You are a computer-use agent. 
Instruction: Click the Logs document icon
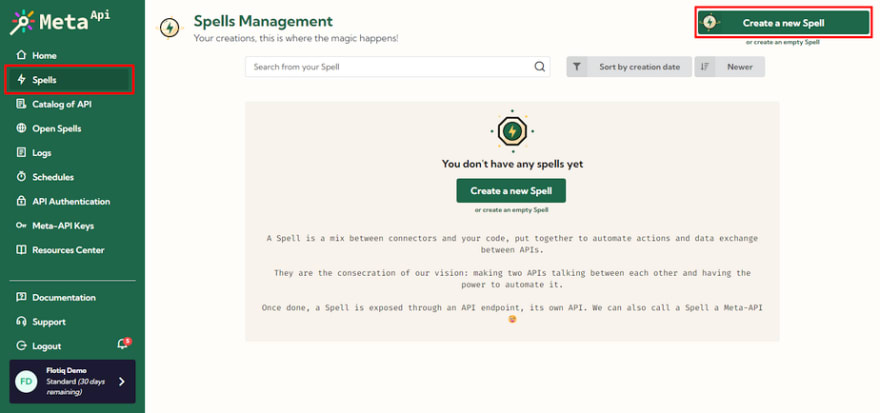[21, 153]
